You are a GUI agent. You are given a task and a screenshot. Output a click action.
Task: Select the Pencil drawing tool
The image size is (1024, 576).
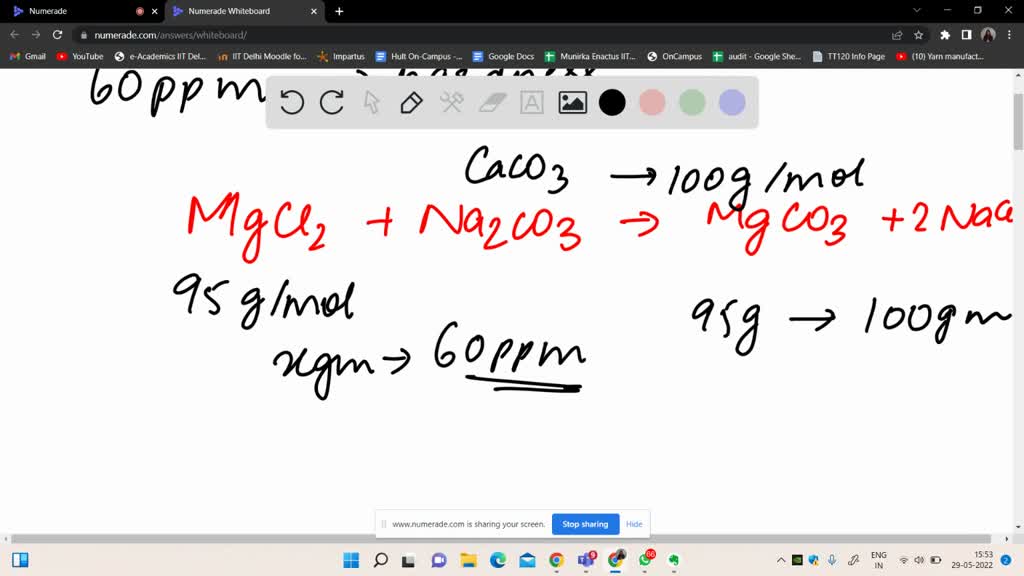pyautogui.click(x=411, y=102)
